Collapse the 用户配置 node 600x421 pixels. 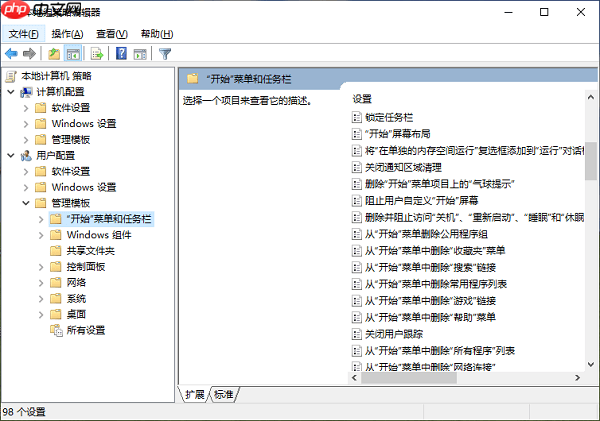(11, 155)
